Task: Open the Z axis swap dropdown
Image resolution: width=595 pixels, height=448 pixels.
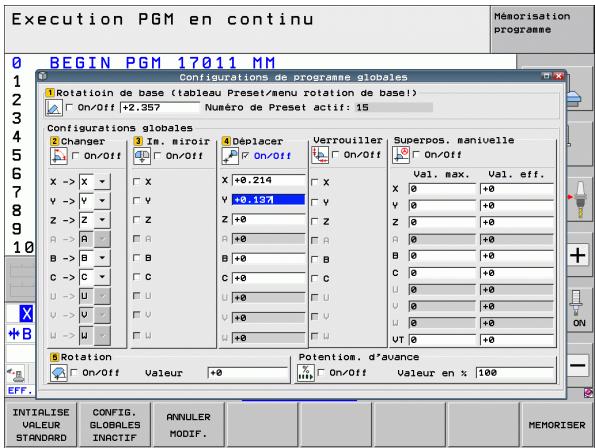Action: (102, 220)
